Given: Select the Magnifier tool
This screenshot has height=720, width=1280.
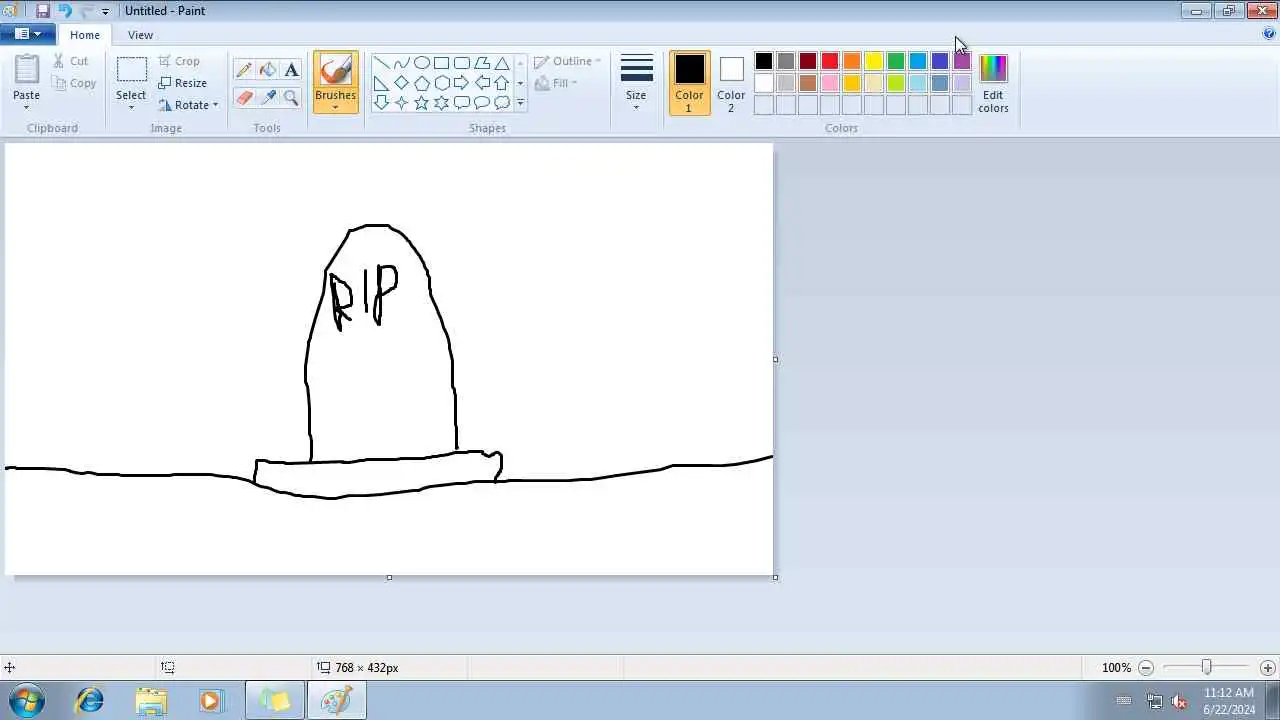Looking at the screenshot, I should click(x=291, y=97).
